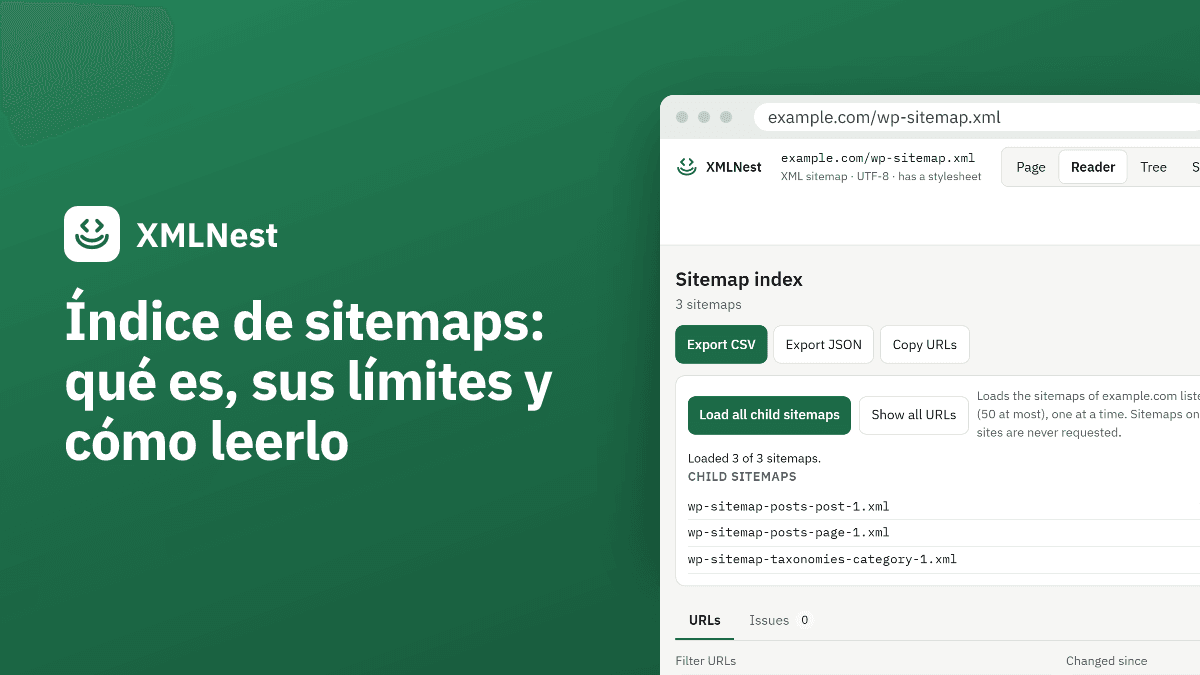The height and width of the screenshot is (675, 1200).
Task: Click the large XMLNest logo on the green banner
Action: point(92,234)
